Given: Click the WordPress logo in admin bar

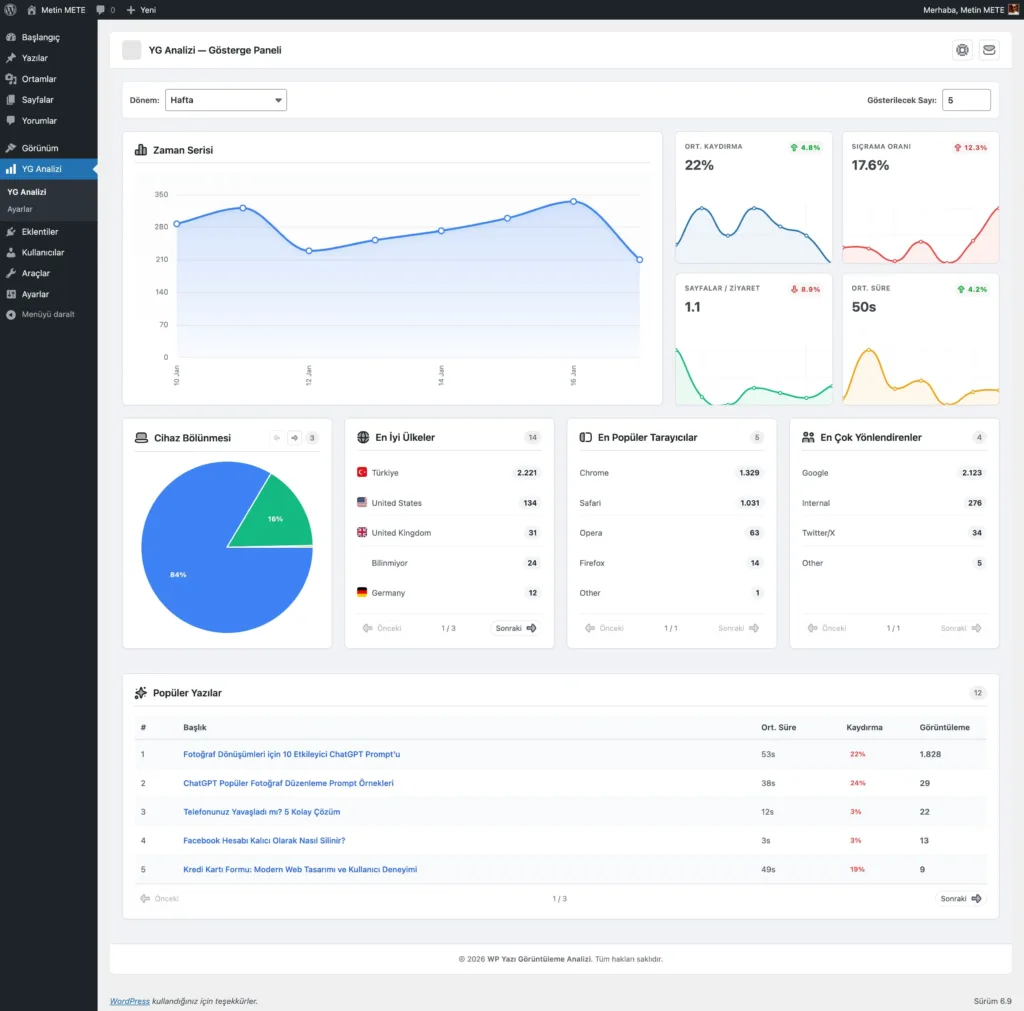Looking at the screenshot, I should coord(10,9).
